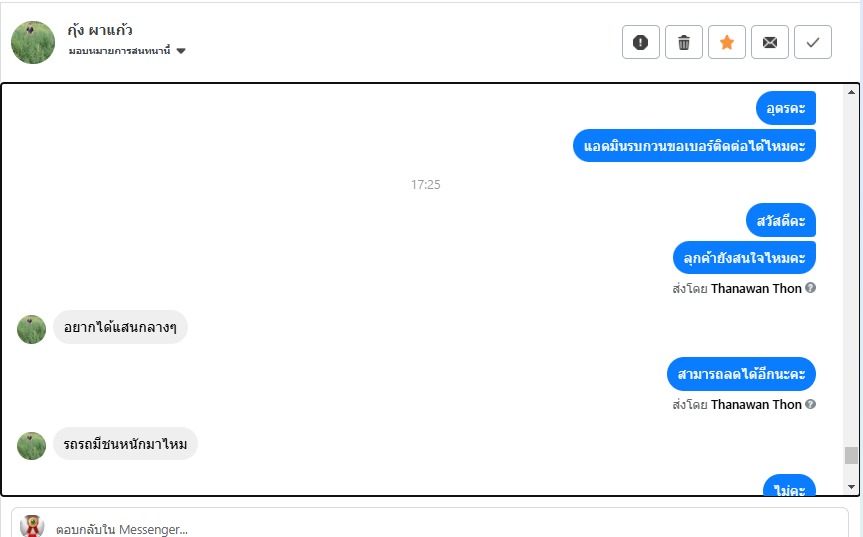Image resolution: width=863 pixels, height=537 pixels.
Task: Click scrollbar down arrow in chat
Action: 851,486
